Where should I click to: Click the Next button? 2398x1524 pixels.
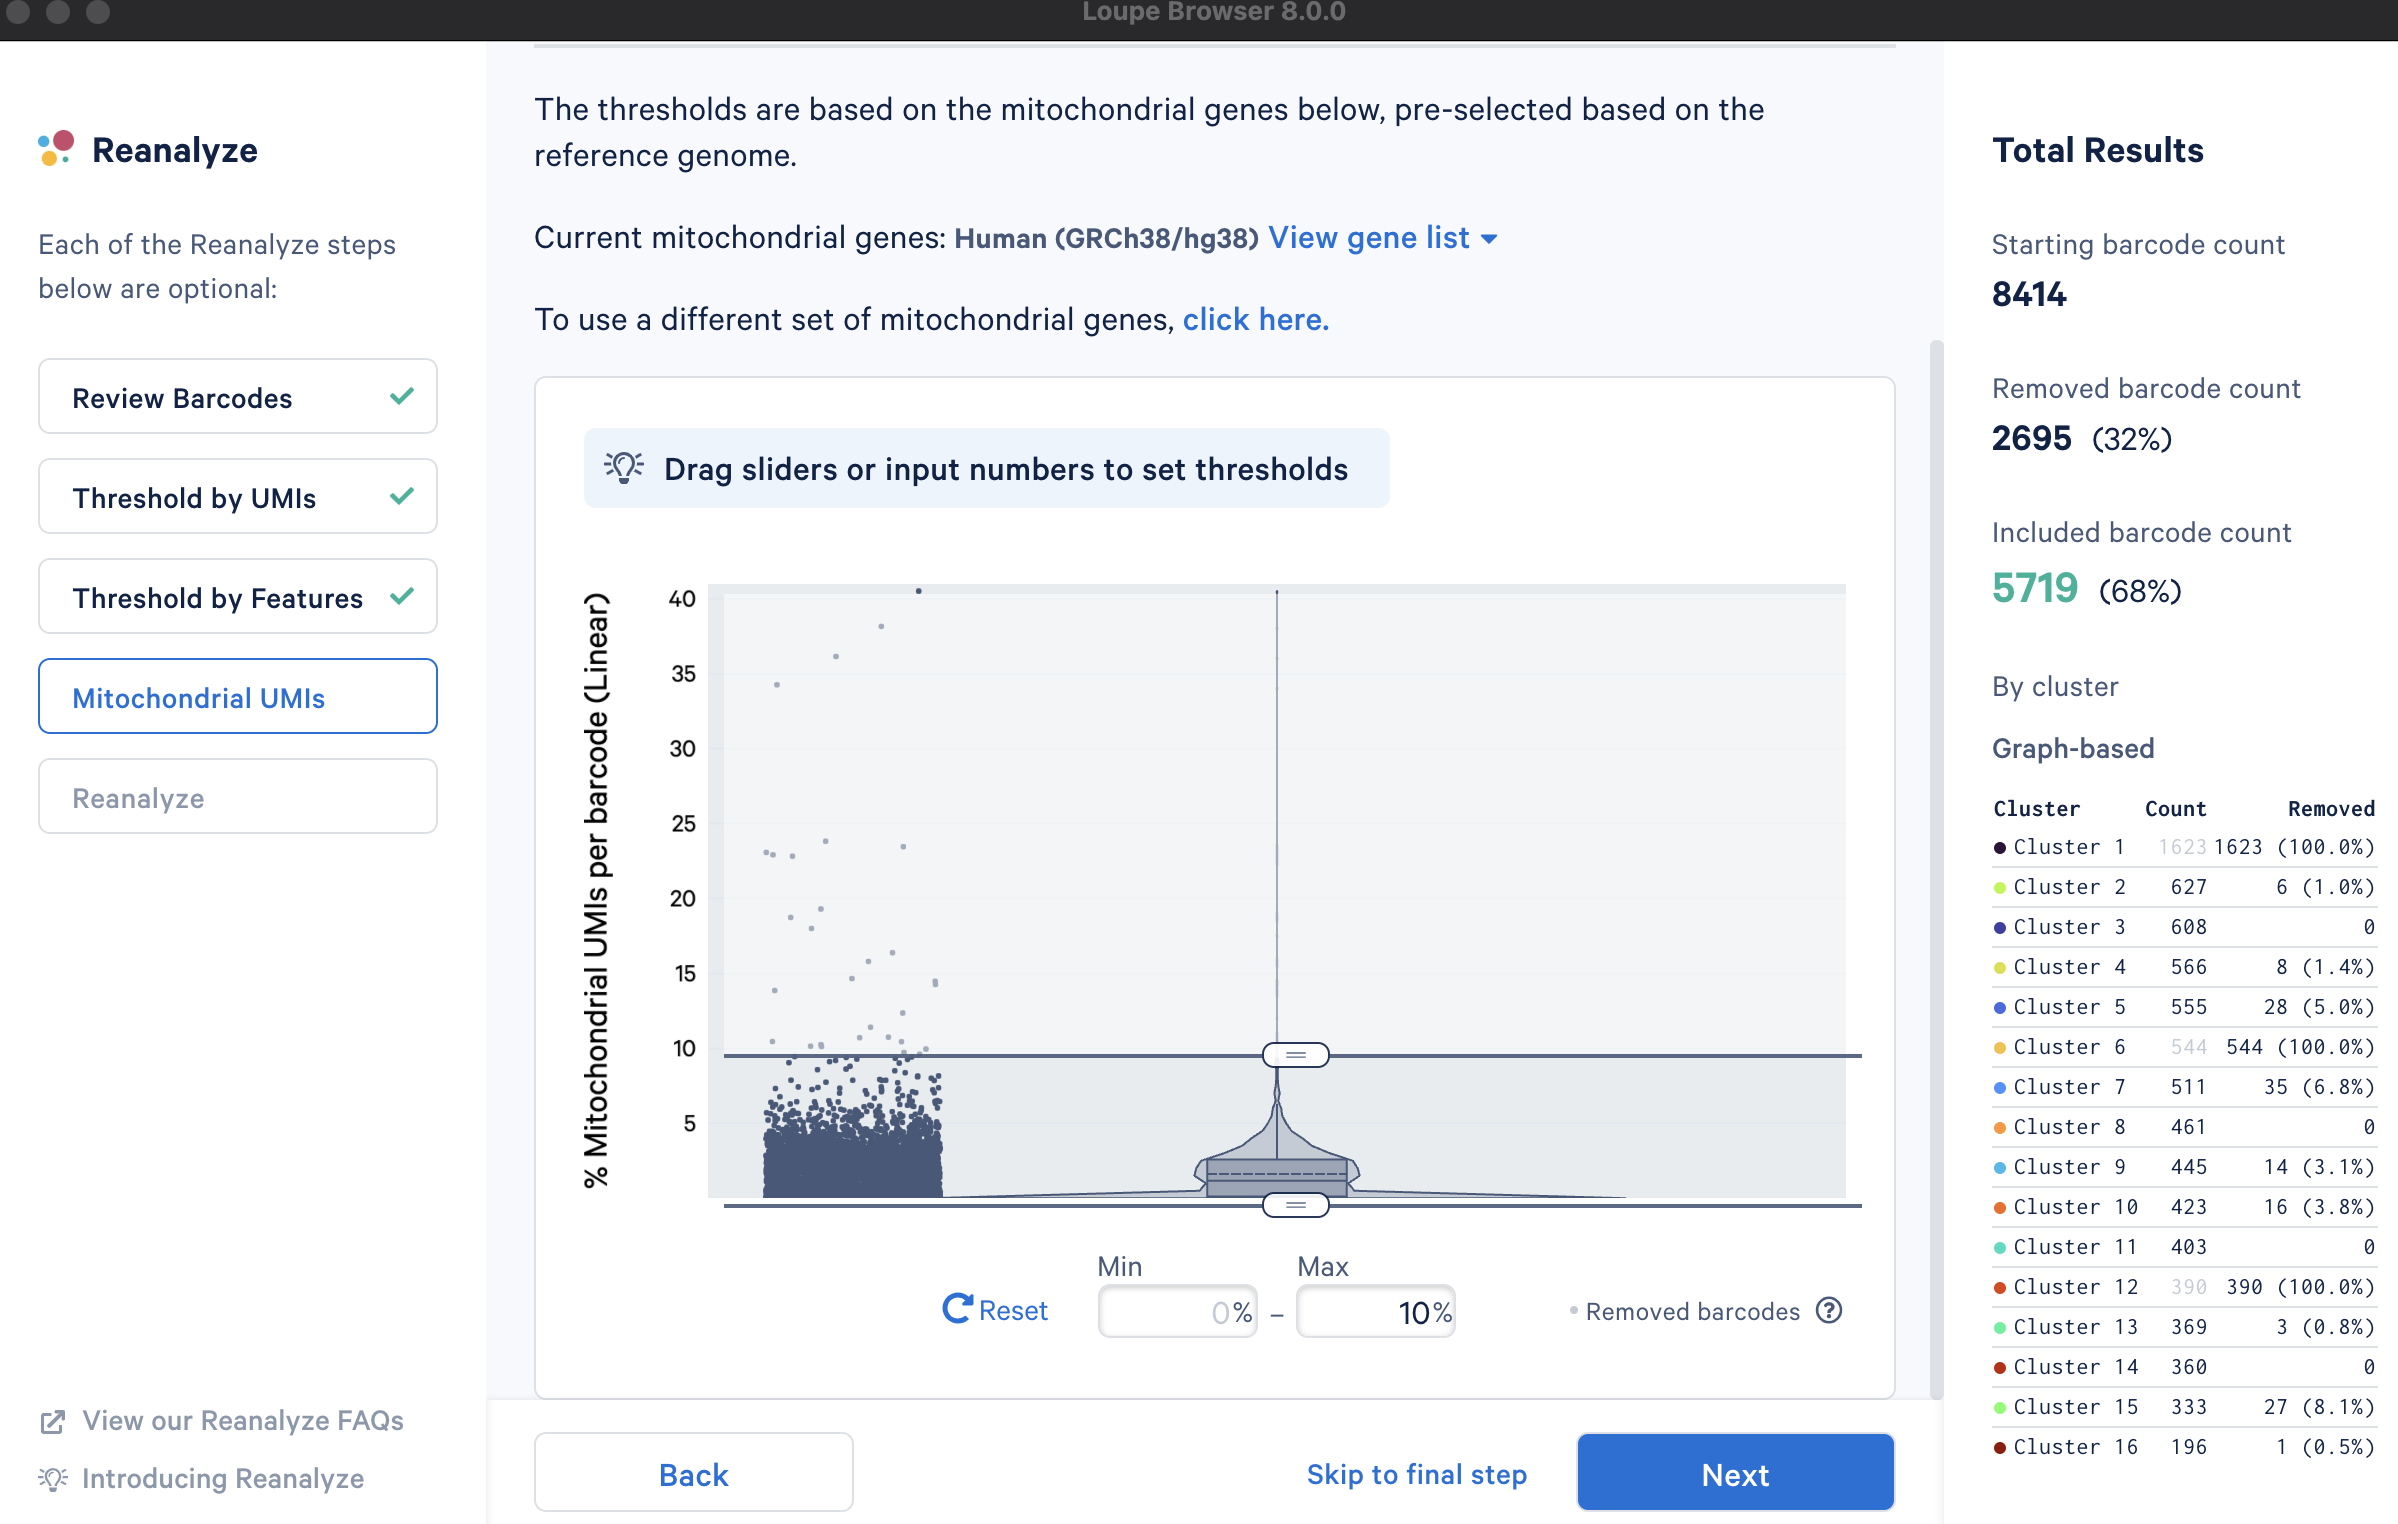pyautogui.click(x=1735, y=1472)
